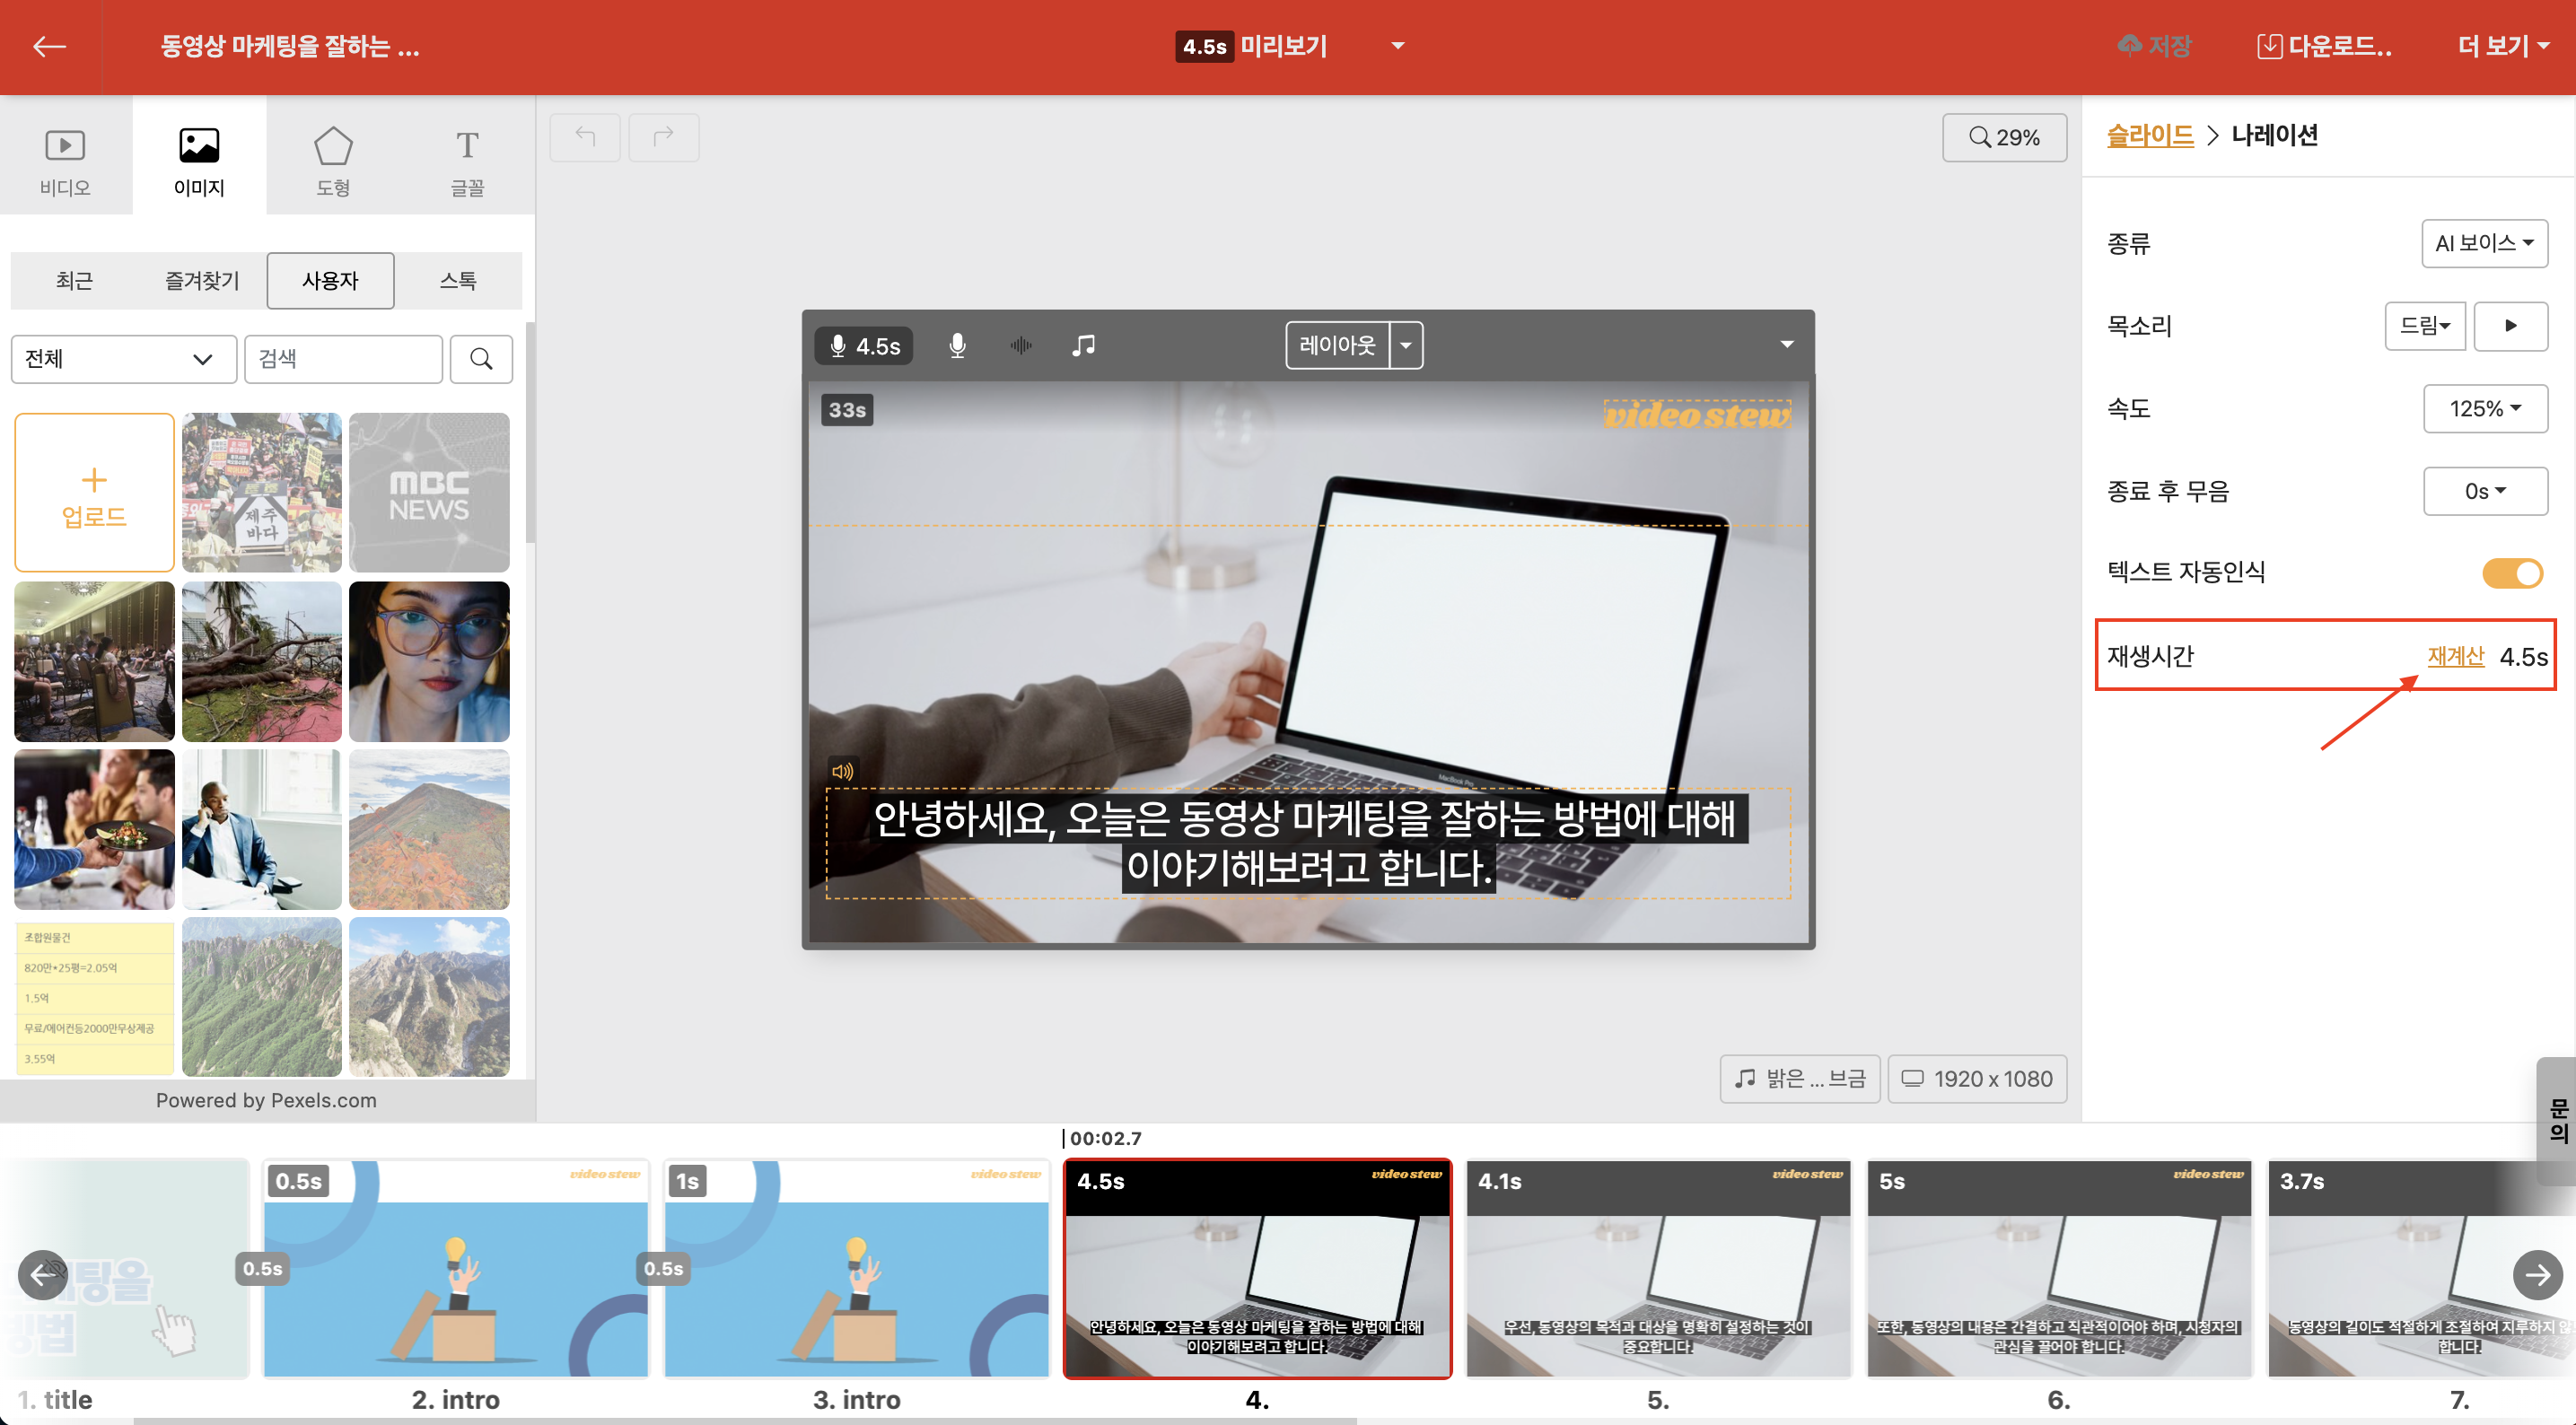Click the 업로드 upload tile
The width and height of the screenshot is (2576, 1425).
click(94, 493)
